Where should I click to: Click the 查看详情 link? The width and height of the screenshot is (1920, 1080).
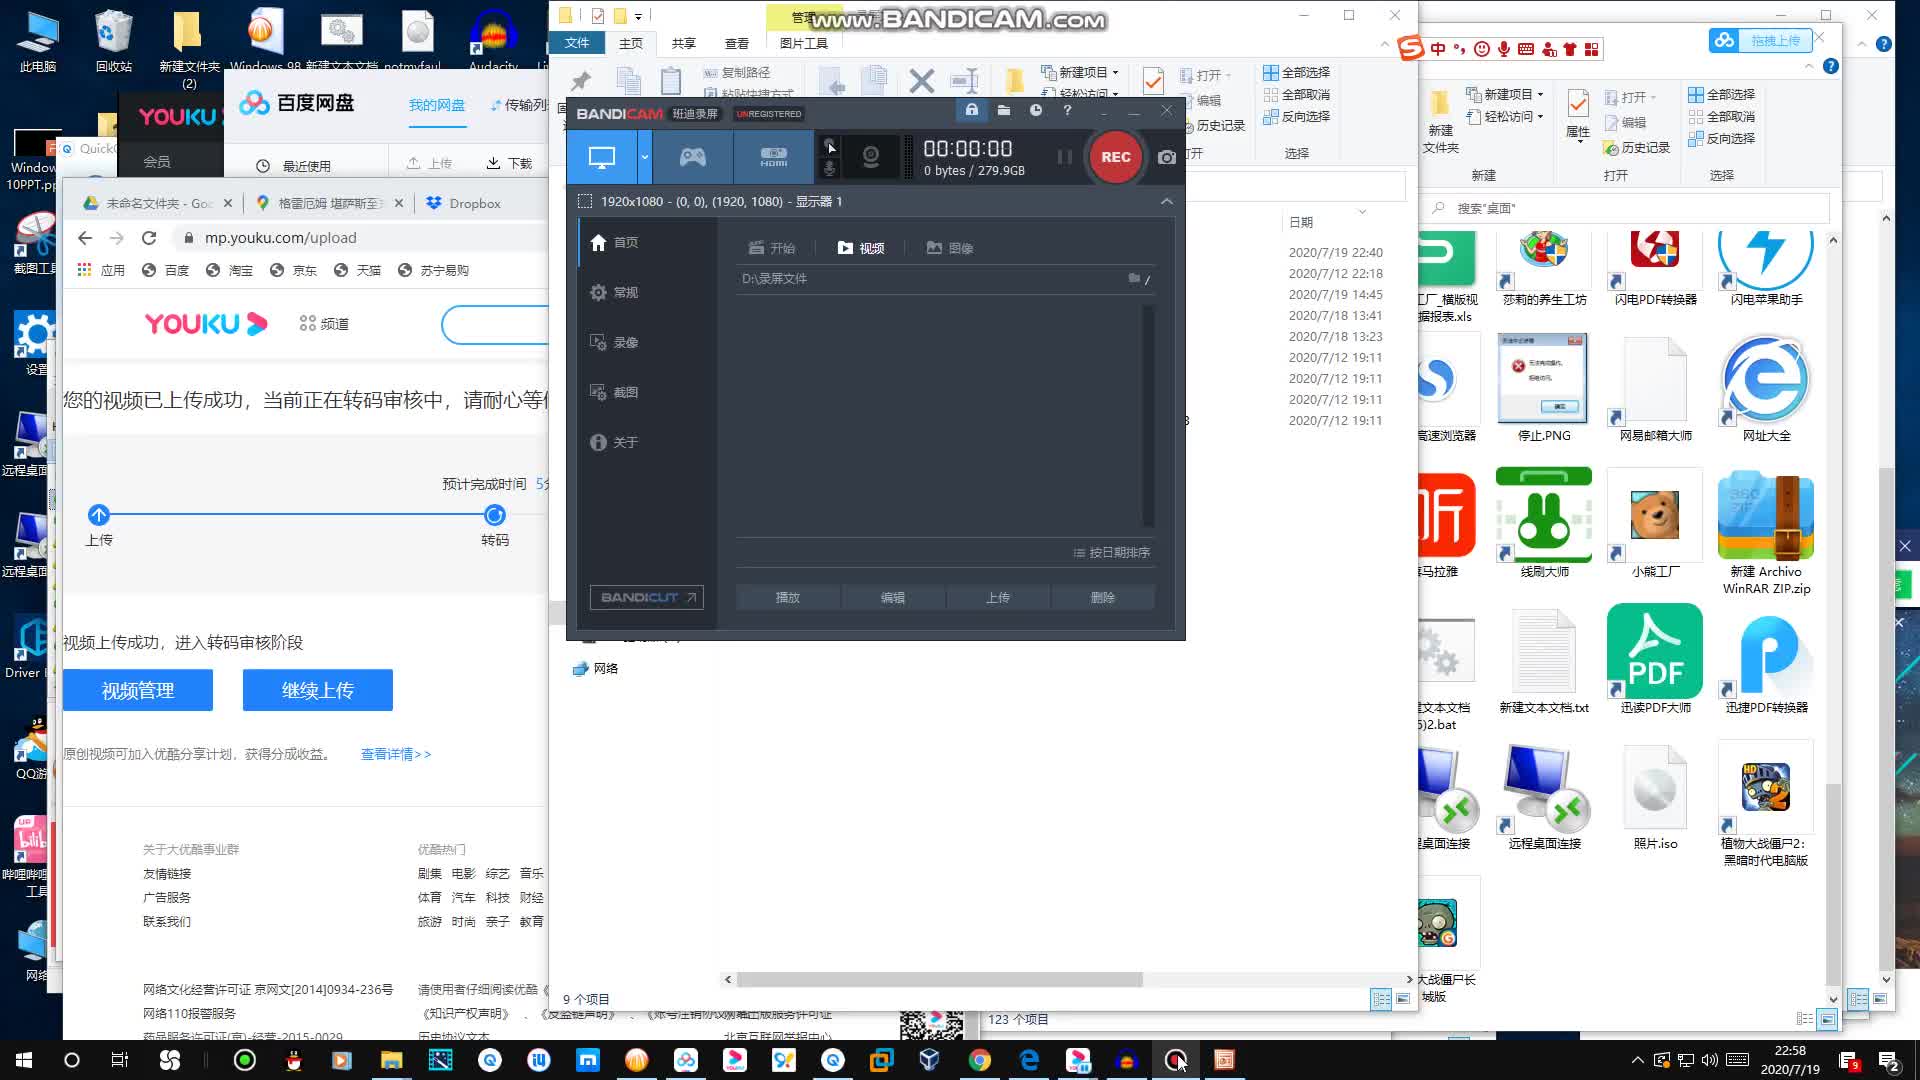[395, 754]
